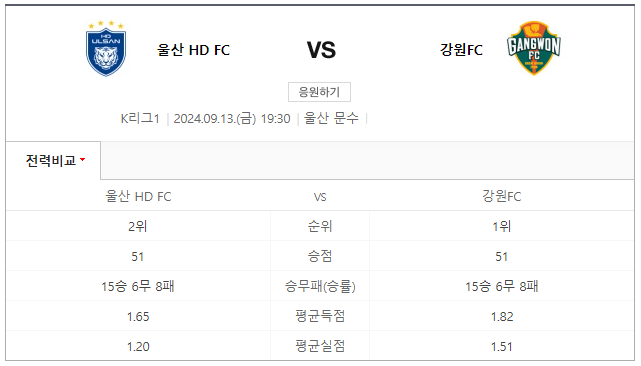Click the Gangwon FC crest logo
The image size is (641, 366).
[533, 48]
